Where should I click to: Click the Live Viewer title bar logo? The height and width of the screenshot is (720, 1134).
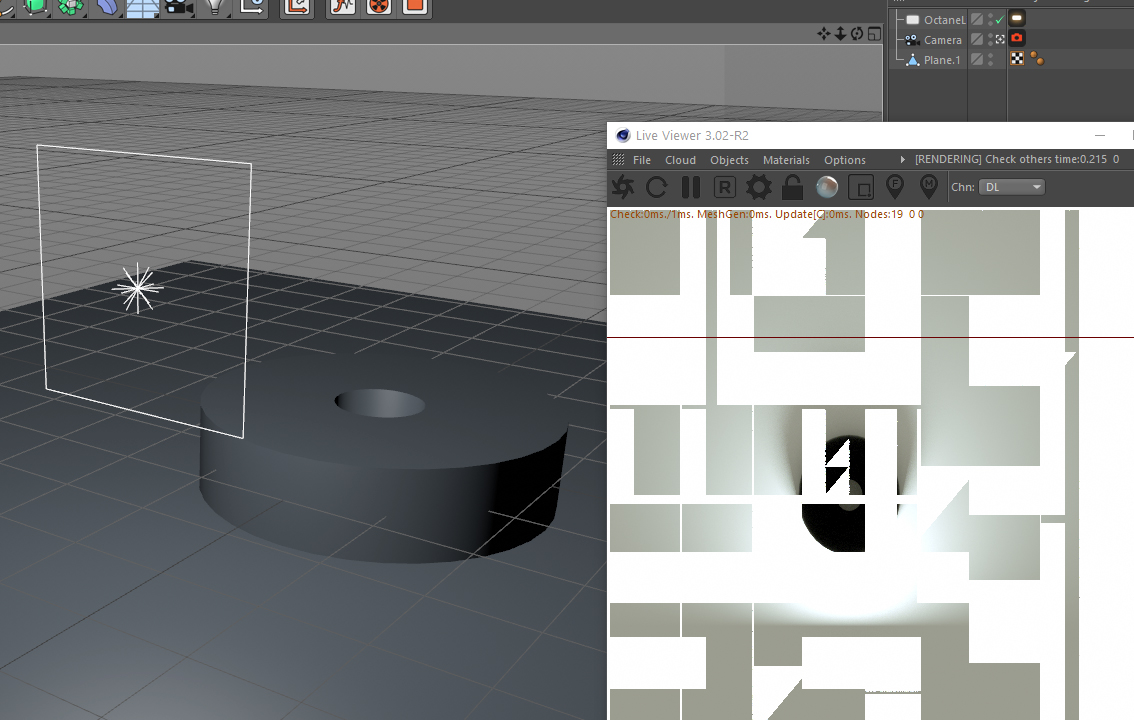(623, 135)
